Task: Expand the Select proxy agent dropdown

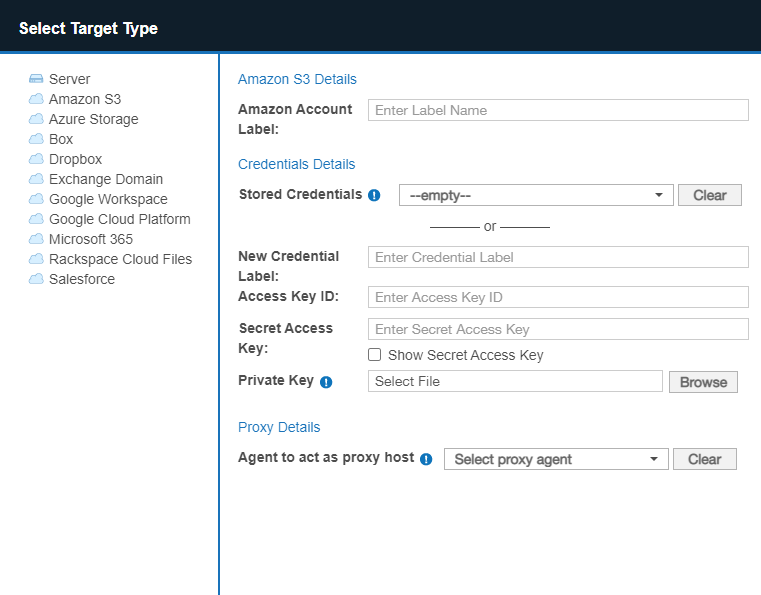Action: [x=556, y=459]
